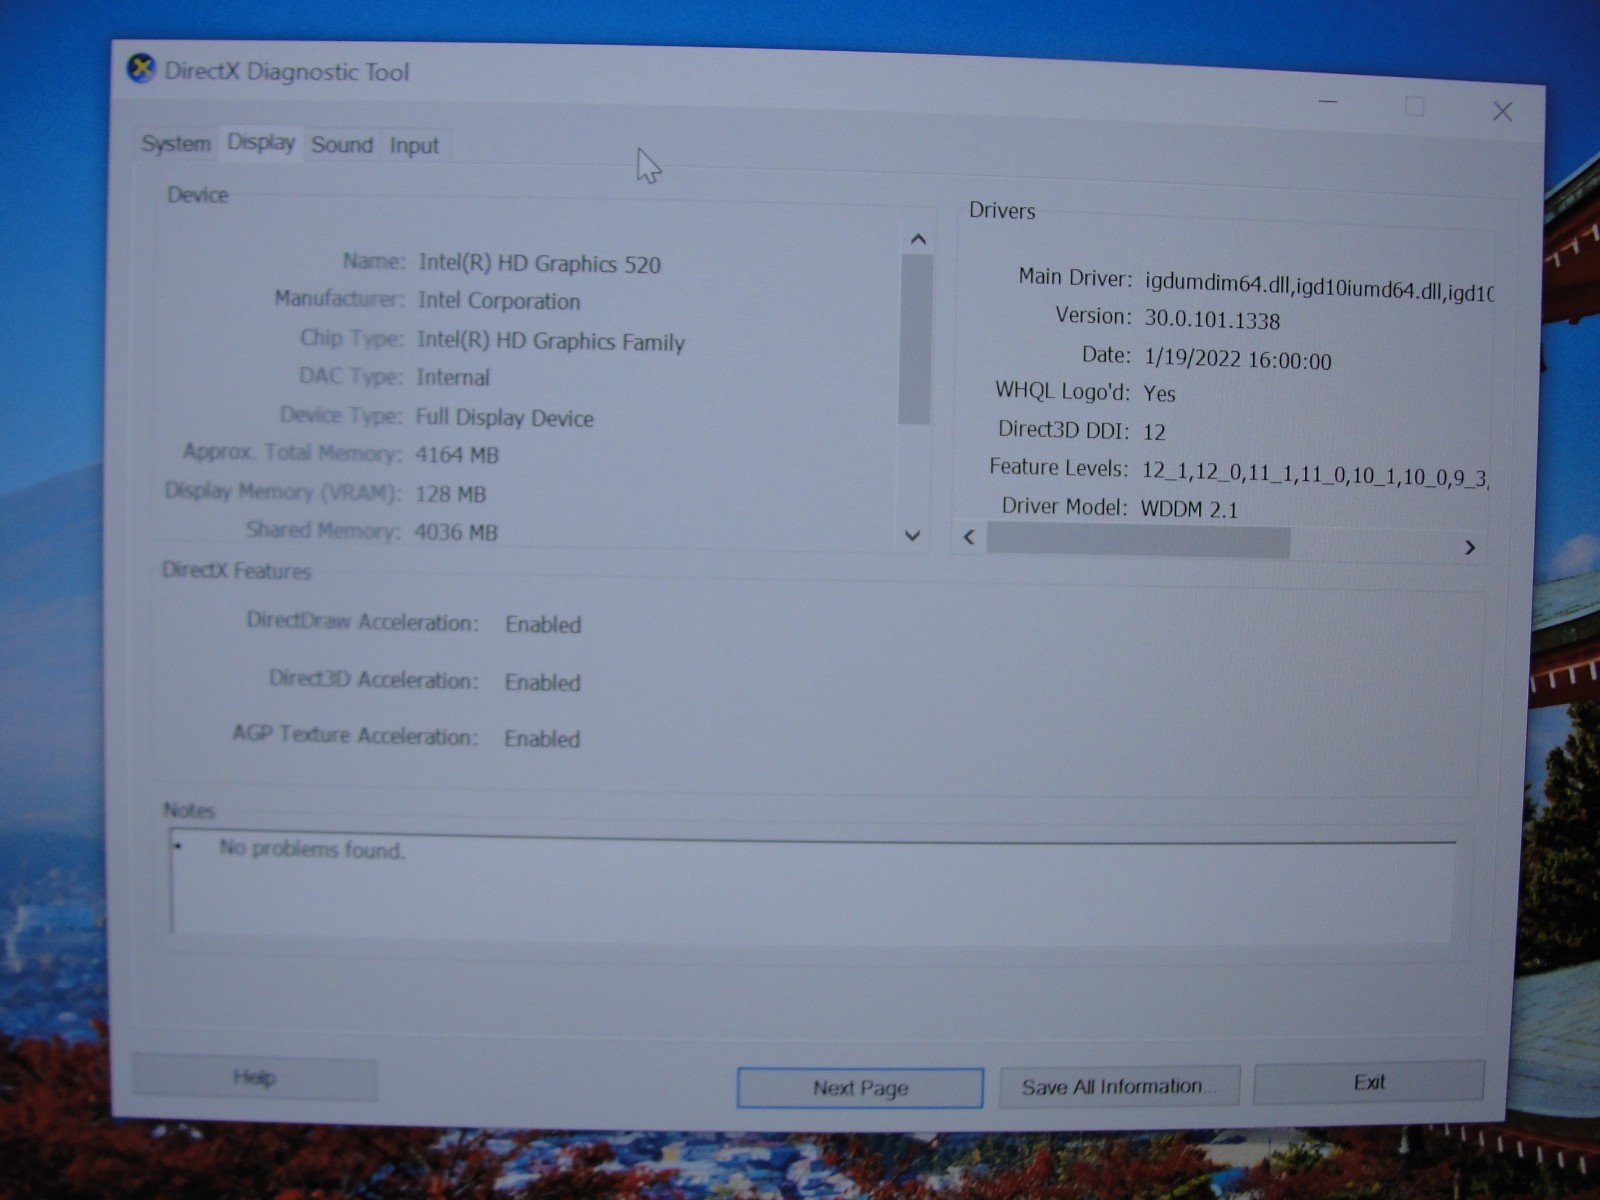Viewport: 1600px width, 1200px height.
Task: Click the disabled maximize button
Action: [x=1414, y=106]
